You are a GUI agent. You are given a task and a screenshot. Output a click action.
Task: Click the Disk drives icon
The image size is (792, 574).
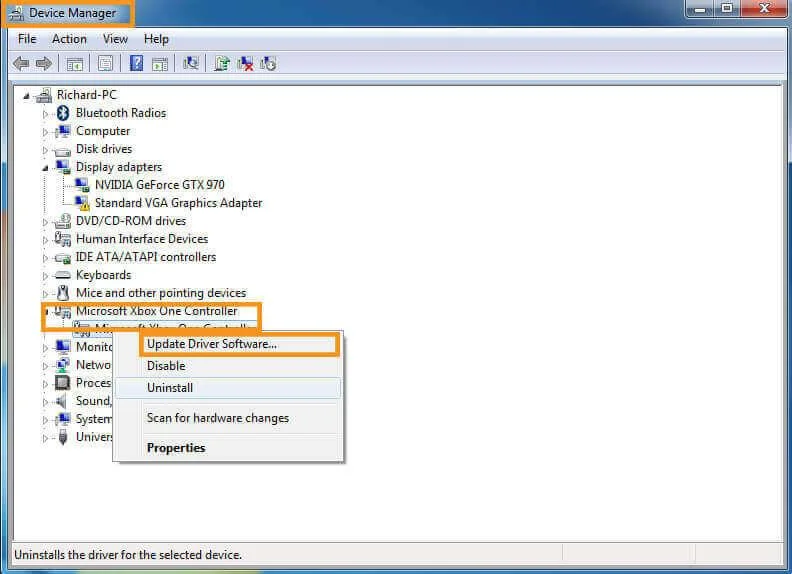tap(63, 150)
